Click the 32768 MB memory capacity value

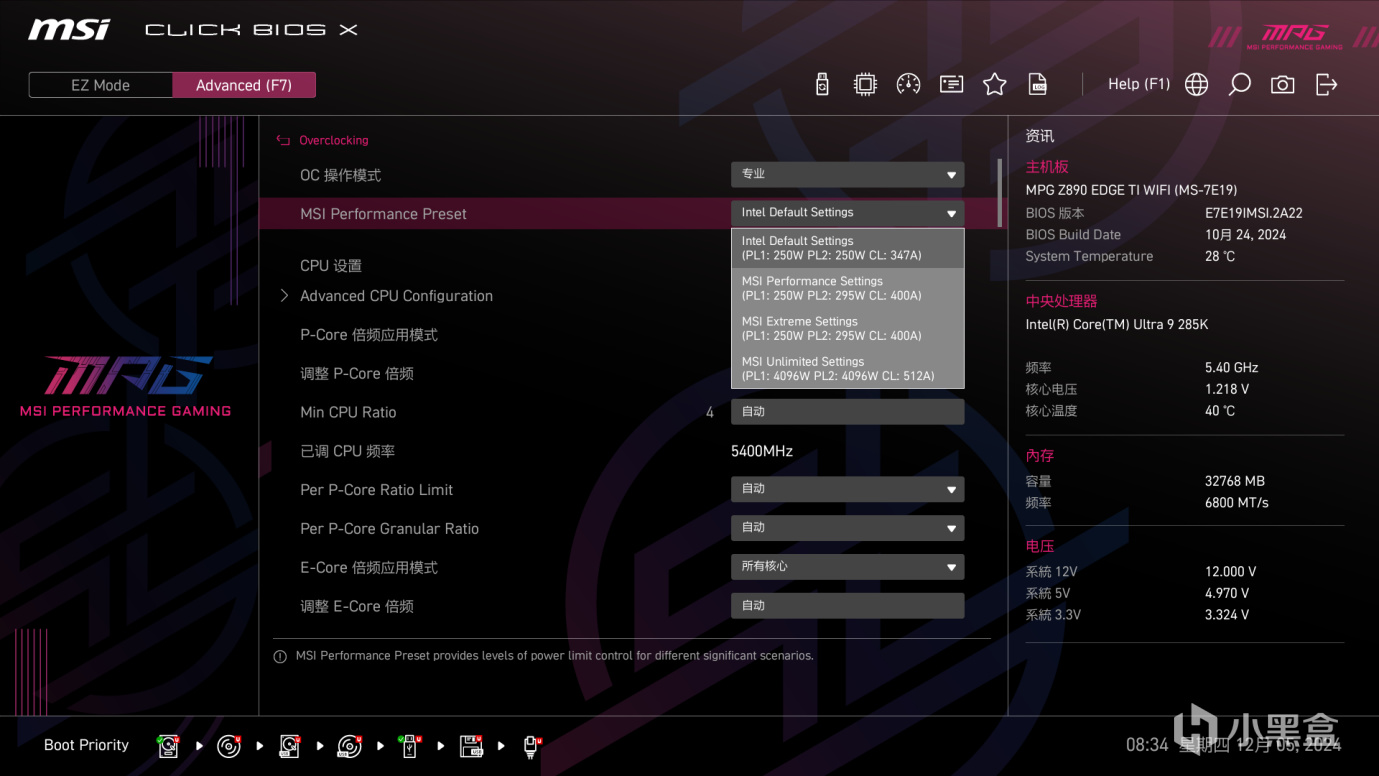[x=1235, y=481]
